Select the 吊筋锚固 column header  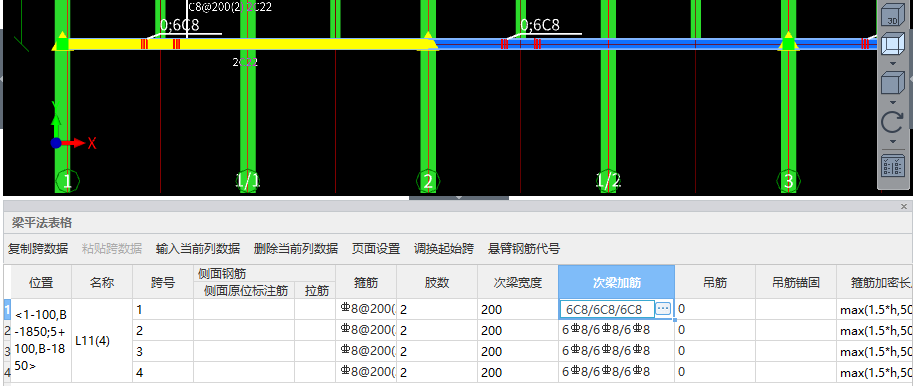click(796, 282)
